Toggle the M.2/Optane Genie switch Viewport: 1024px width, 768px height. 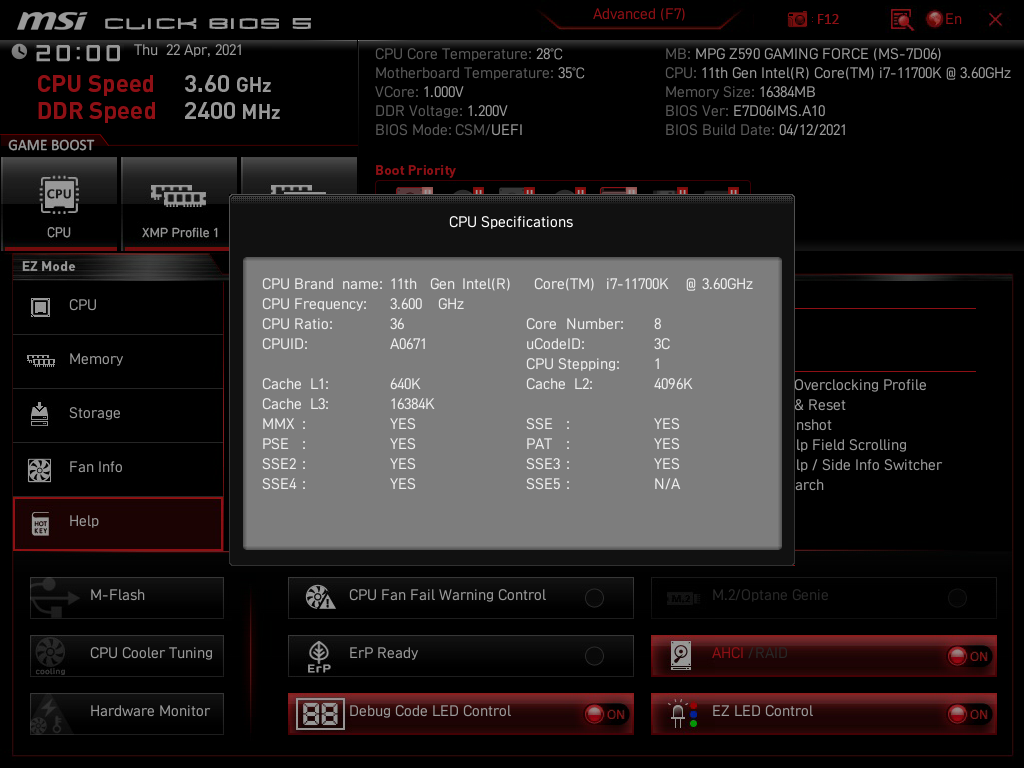tap(957, 598)
